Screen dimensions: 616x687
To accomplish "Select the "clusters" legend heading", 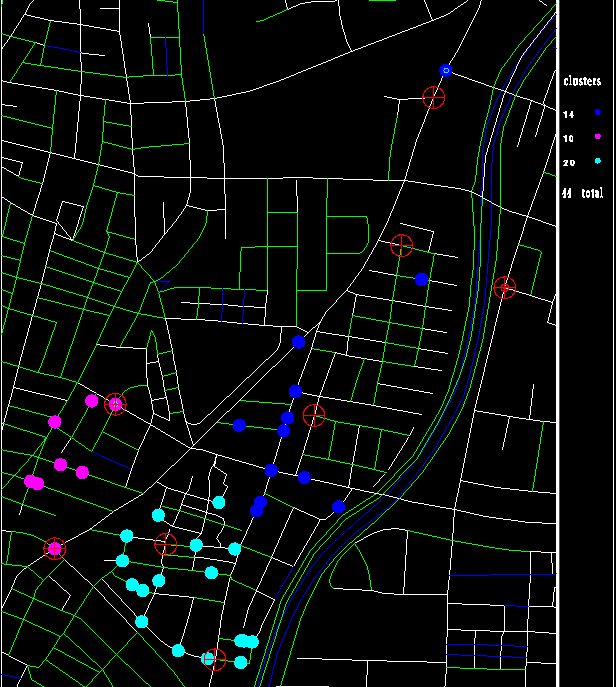I will (582, 81).
